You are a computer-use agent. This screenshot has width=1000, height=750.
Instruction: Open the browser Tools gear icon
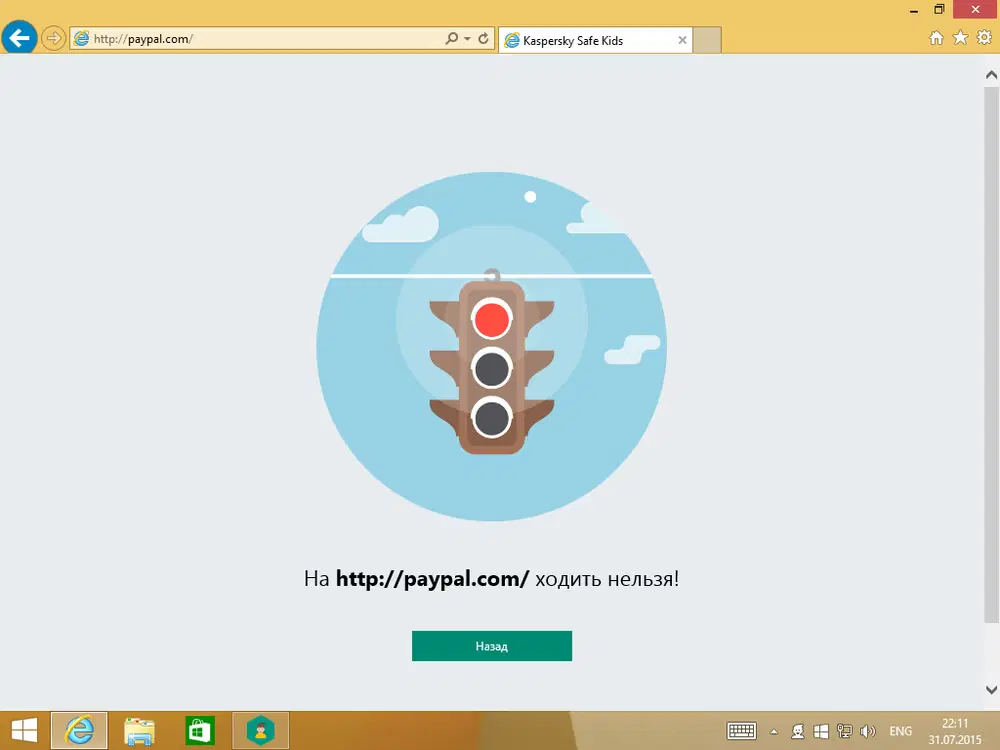coord(984,38)
